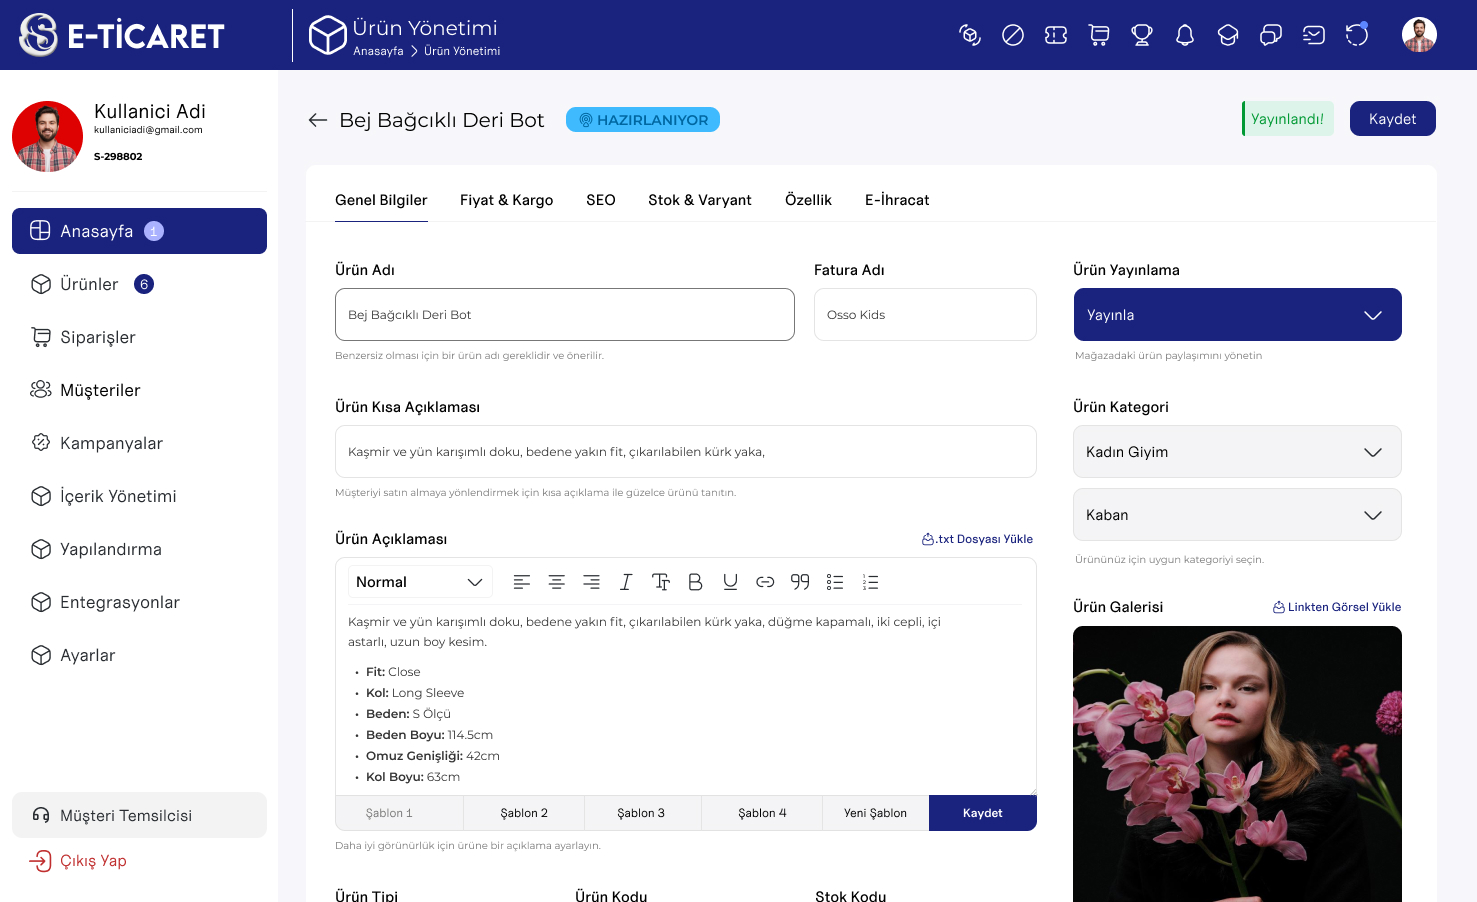Select the Şablon 2 template

pyautogui.click(x=524, y=813)
